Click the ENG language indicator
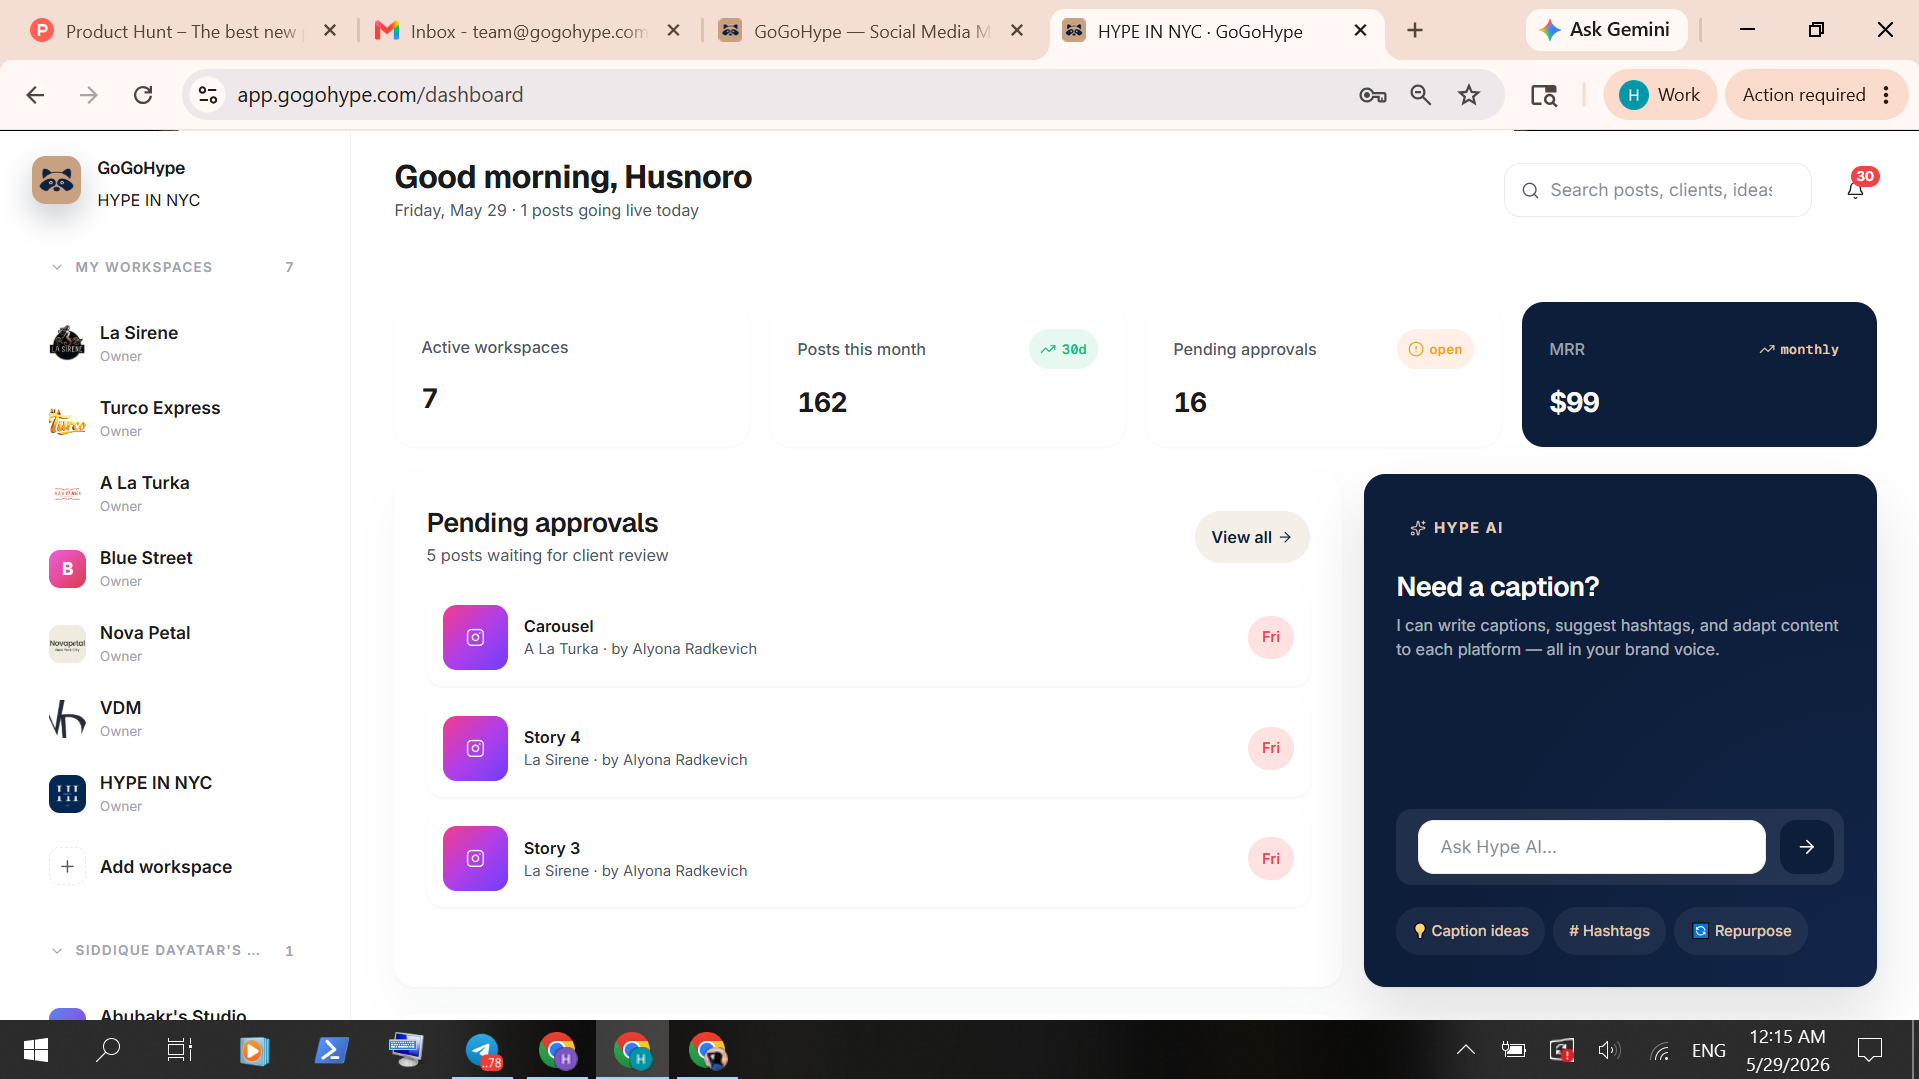1919x1079 pixels. click(1708, 1051)
